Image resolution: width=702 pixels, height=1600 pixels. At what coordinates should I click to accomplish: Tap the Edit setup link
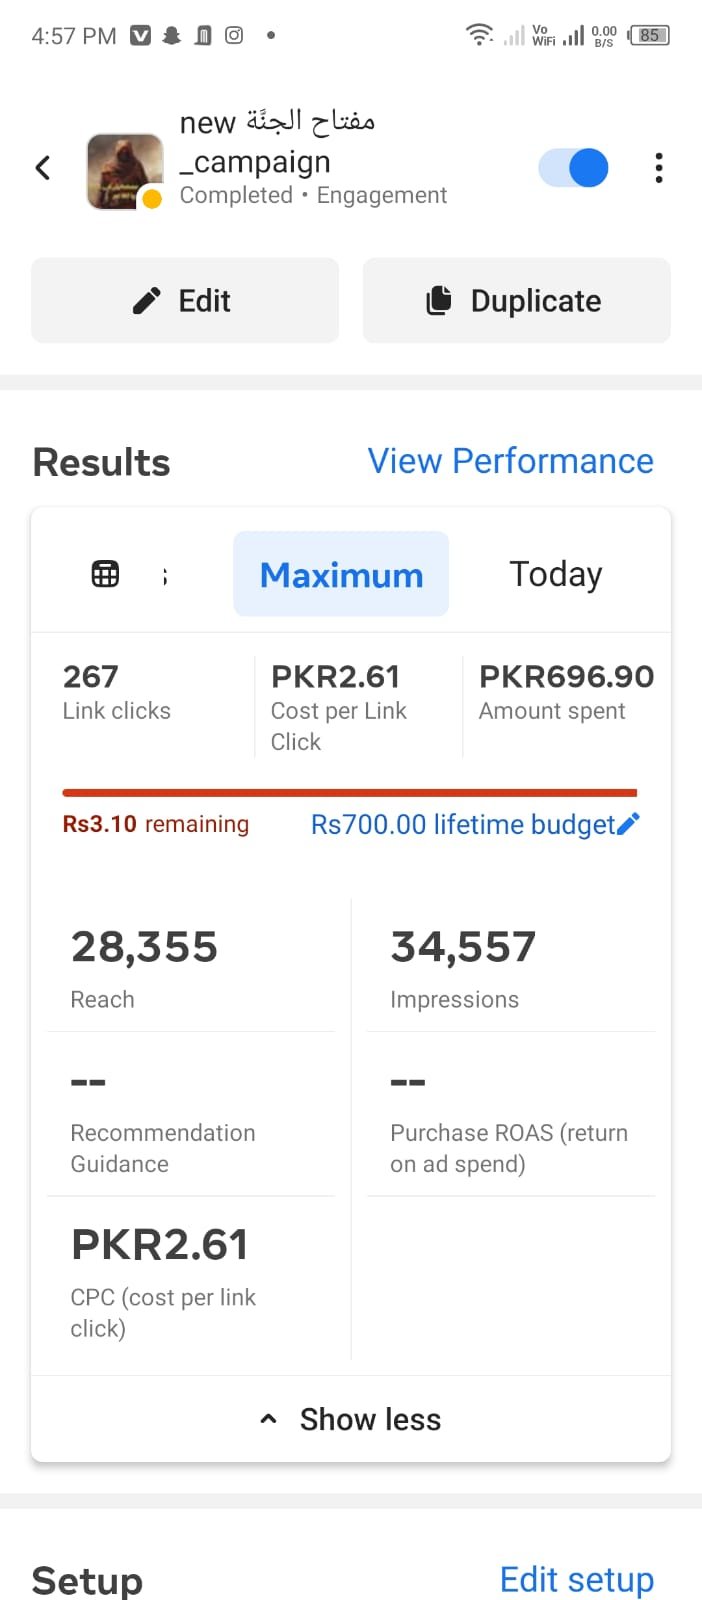(576, 1579)
